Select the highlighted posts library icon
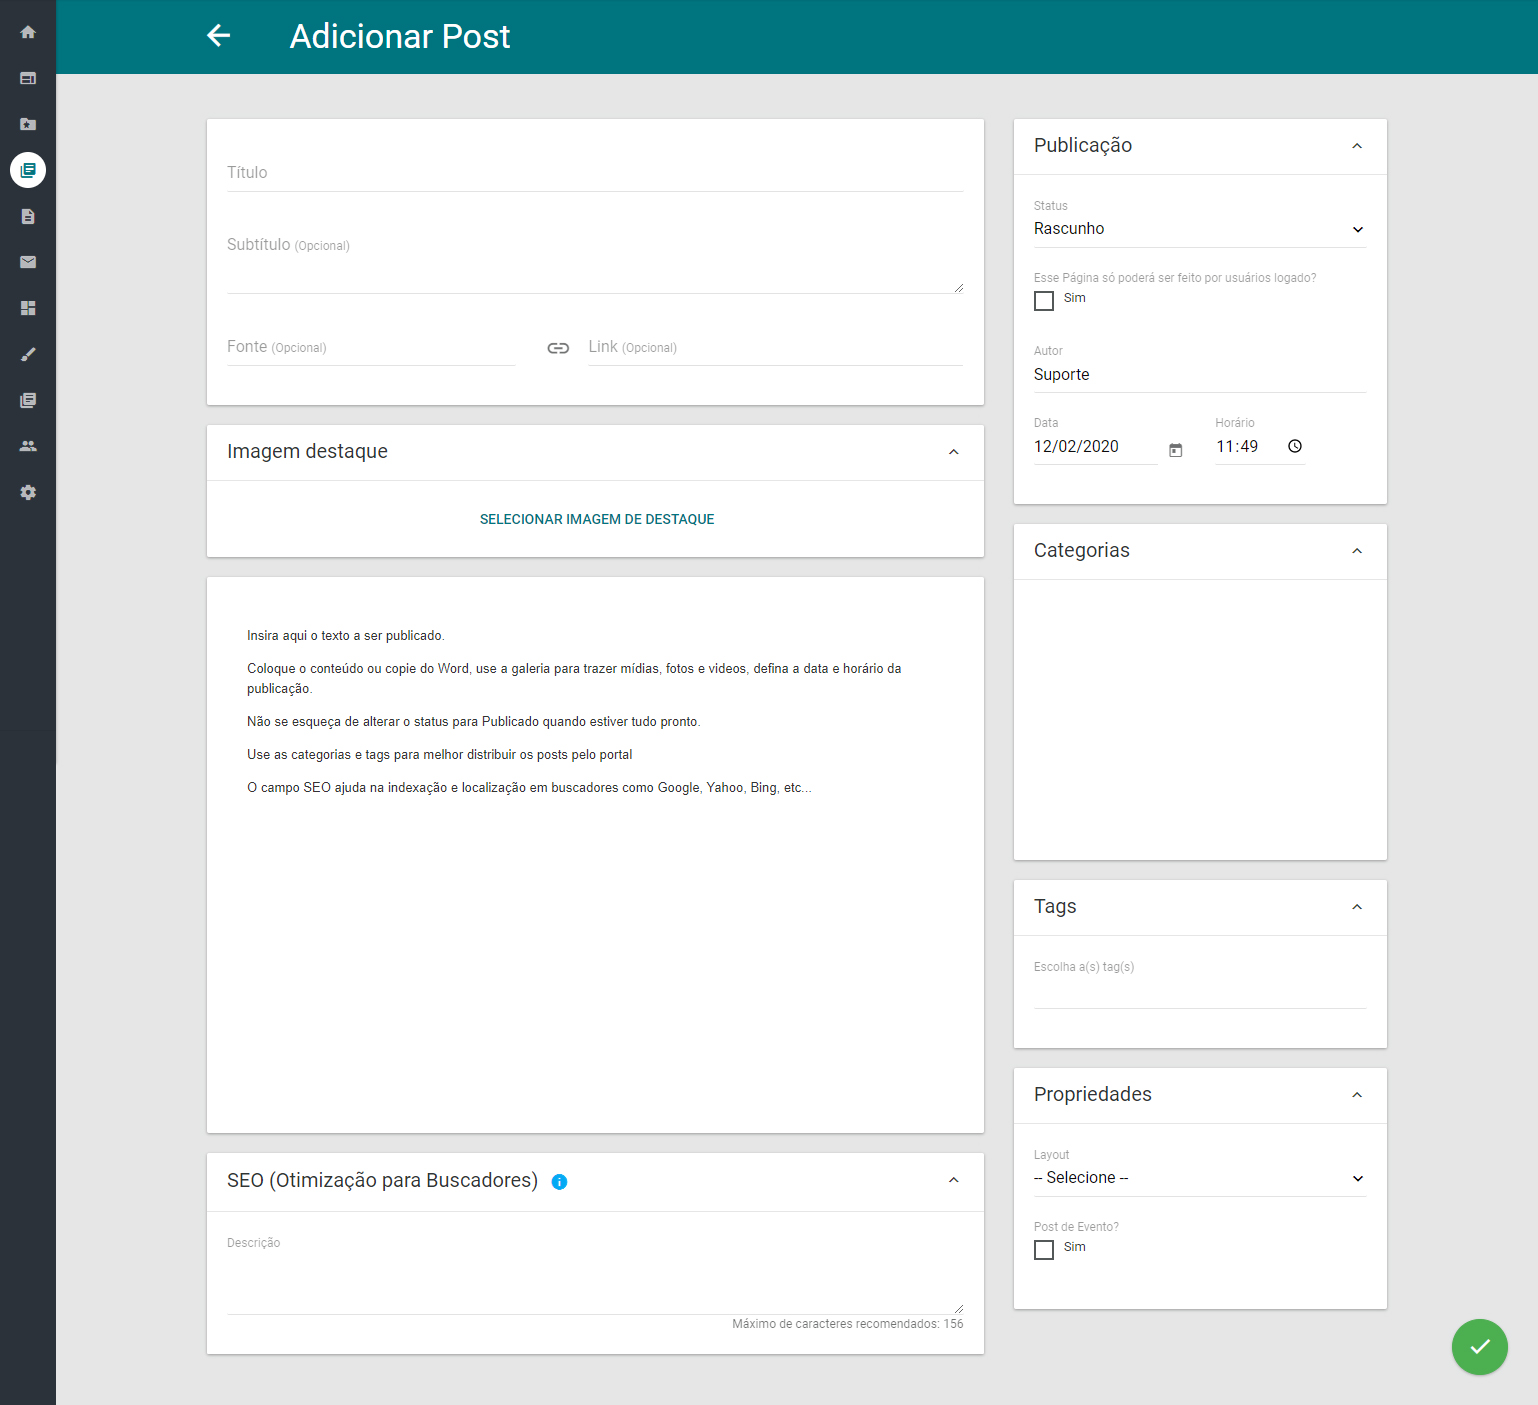The width and height of the screenshot is (1538, 1405). tap(28, 170)
